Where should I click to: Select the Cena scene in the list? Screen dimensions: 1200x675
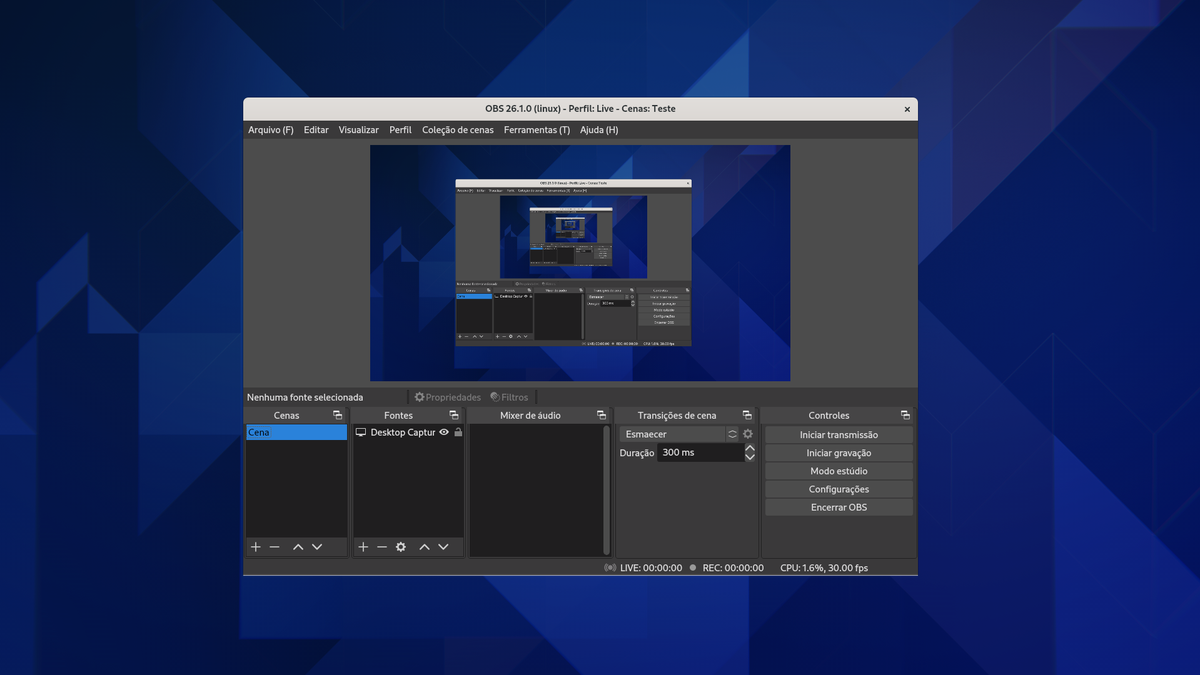297,433
